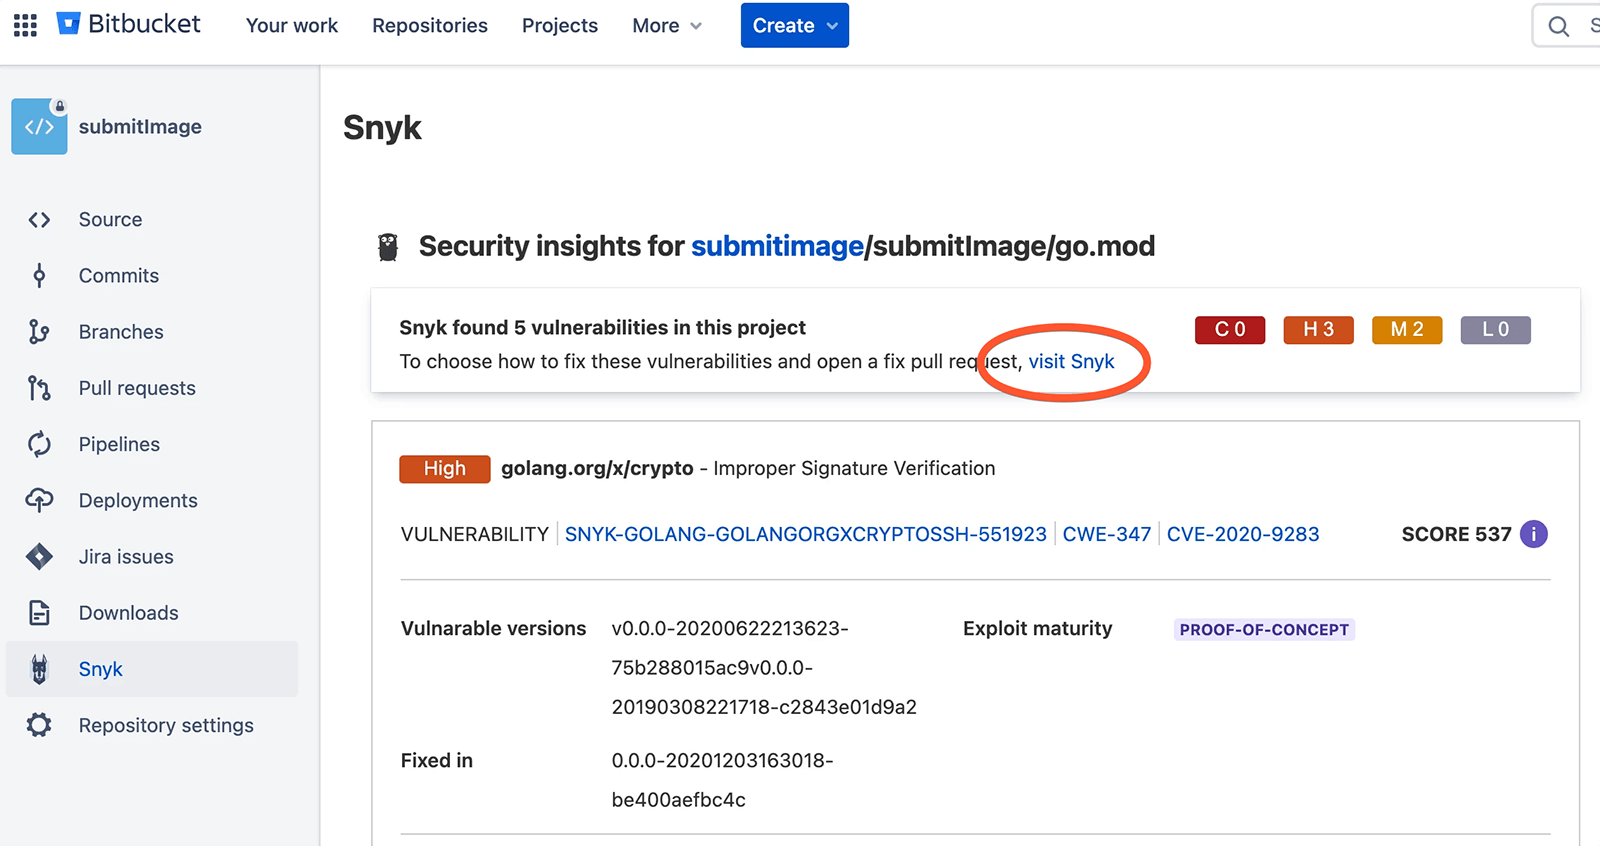The image size is (1600, 846).
Task: Open Pipelines from sidebar
Action: (x=119, y=444)
